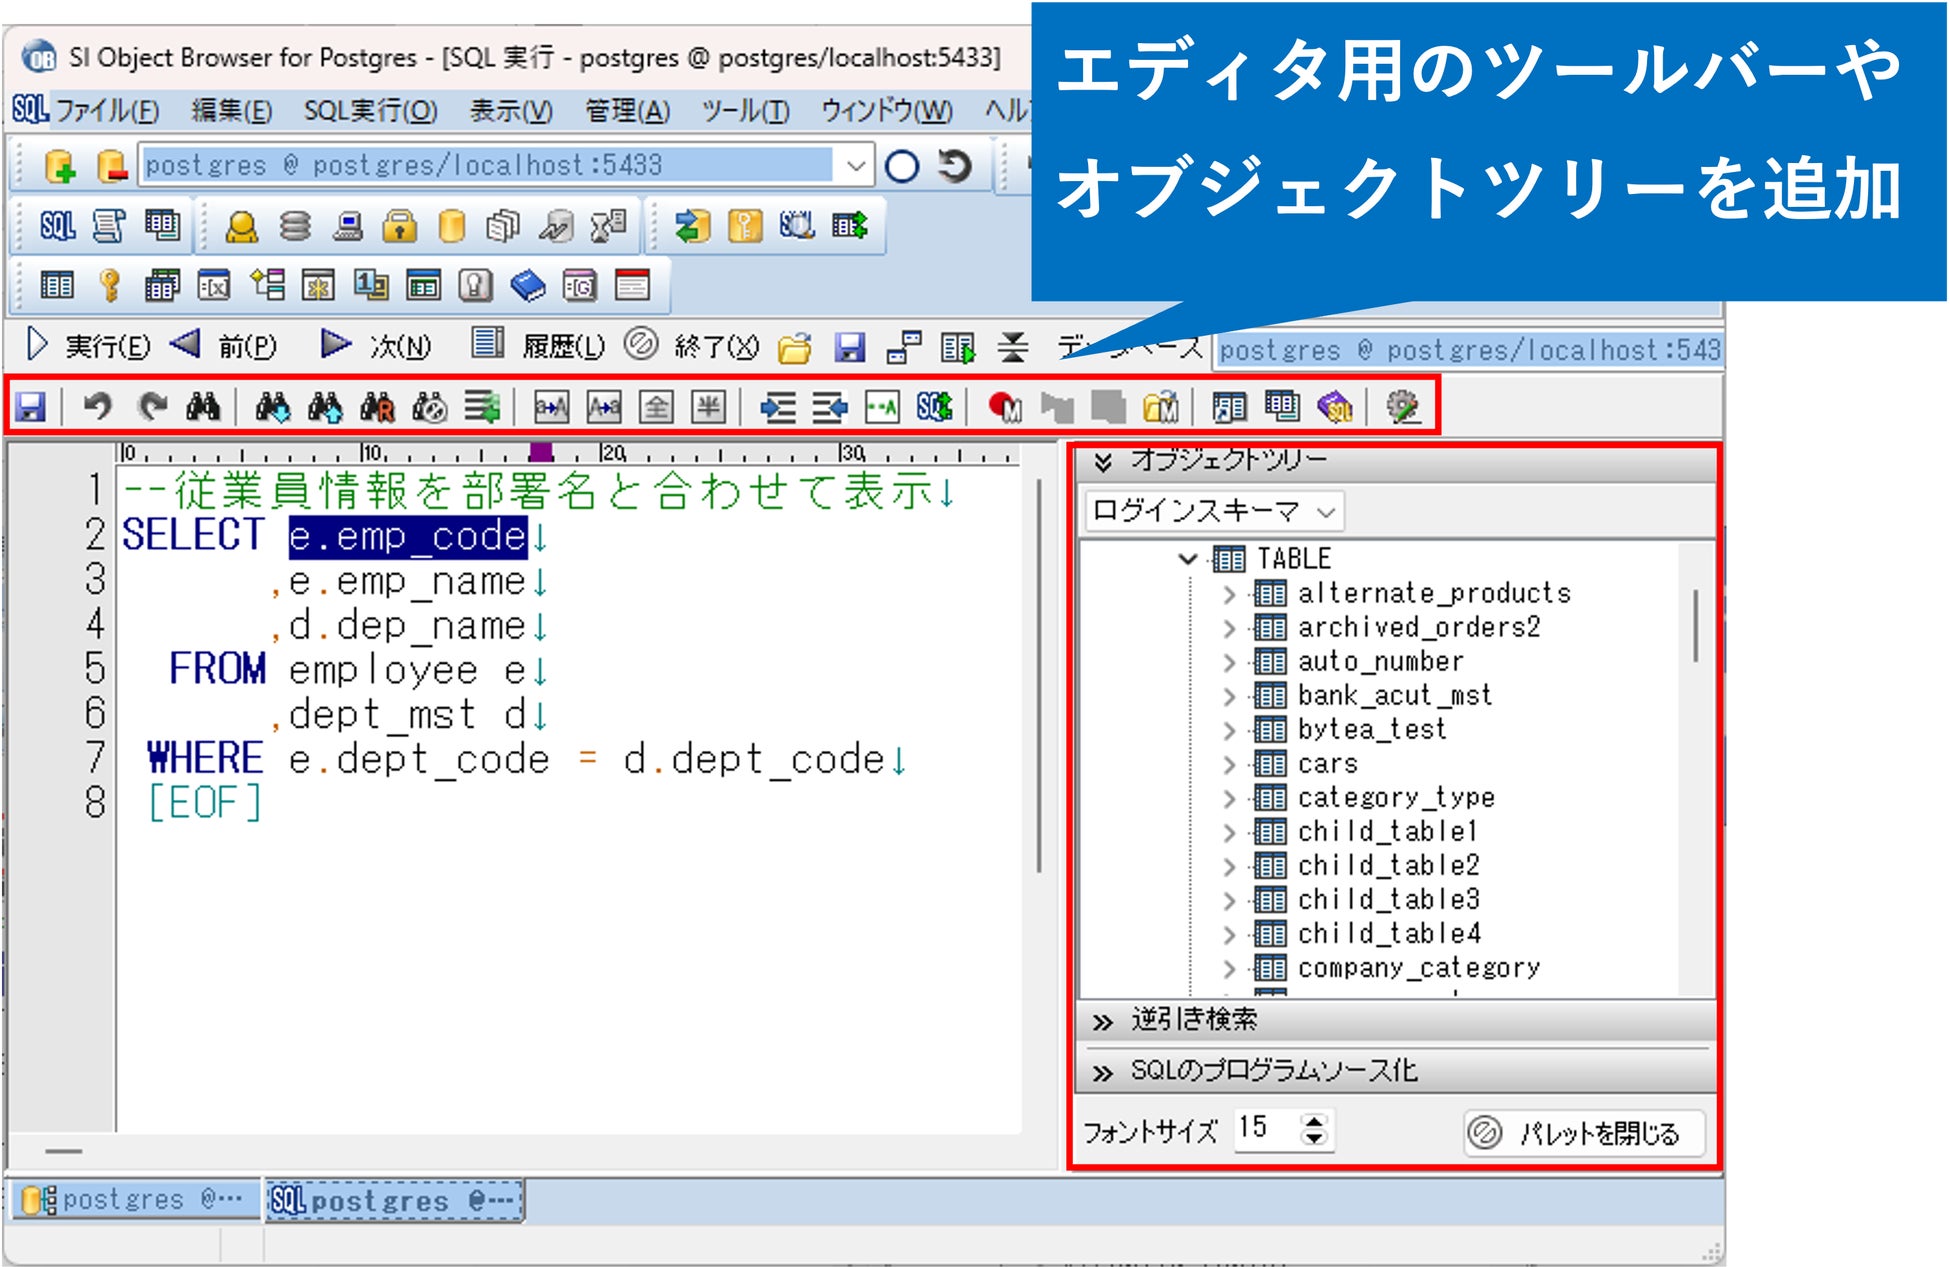Increase font size with stepper up arrow
This screenshot has height=1267, width=1950.
click(x=1315, y=1121)
